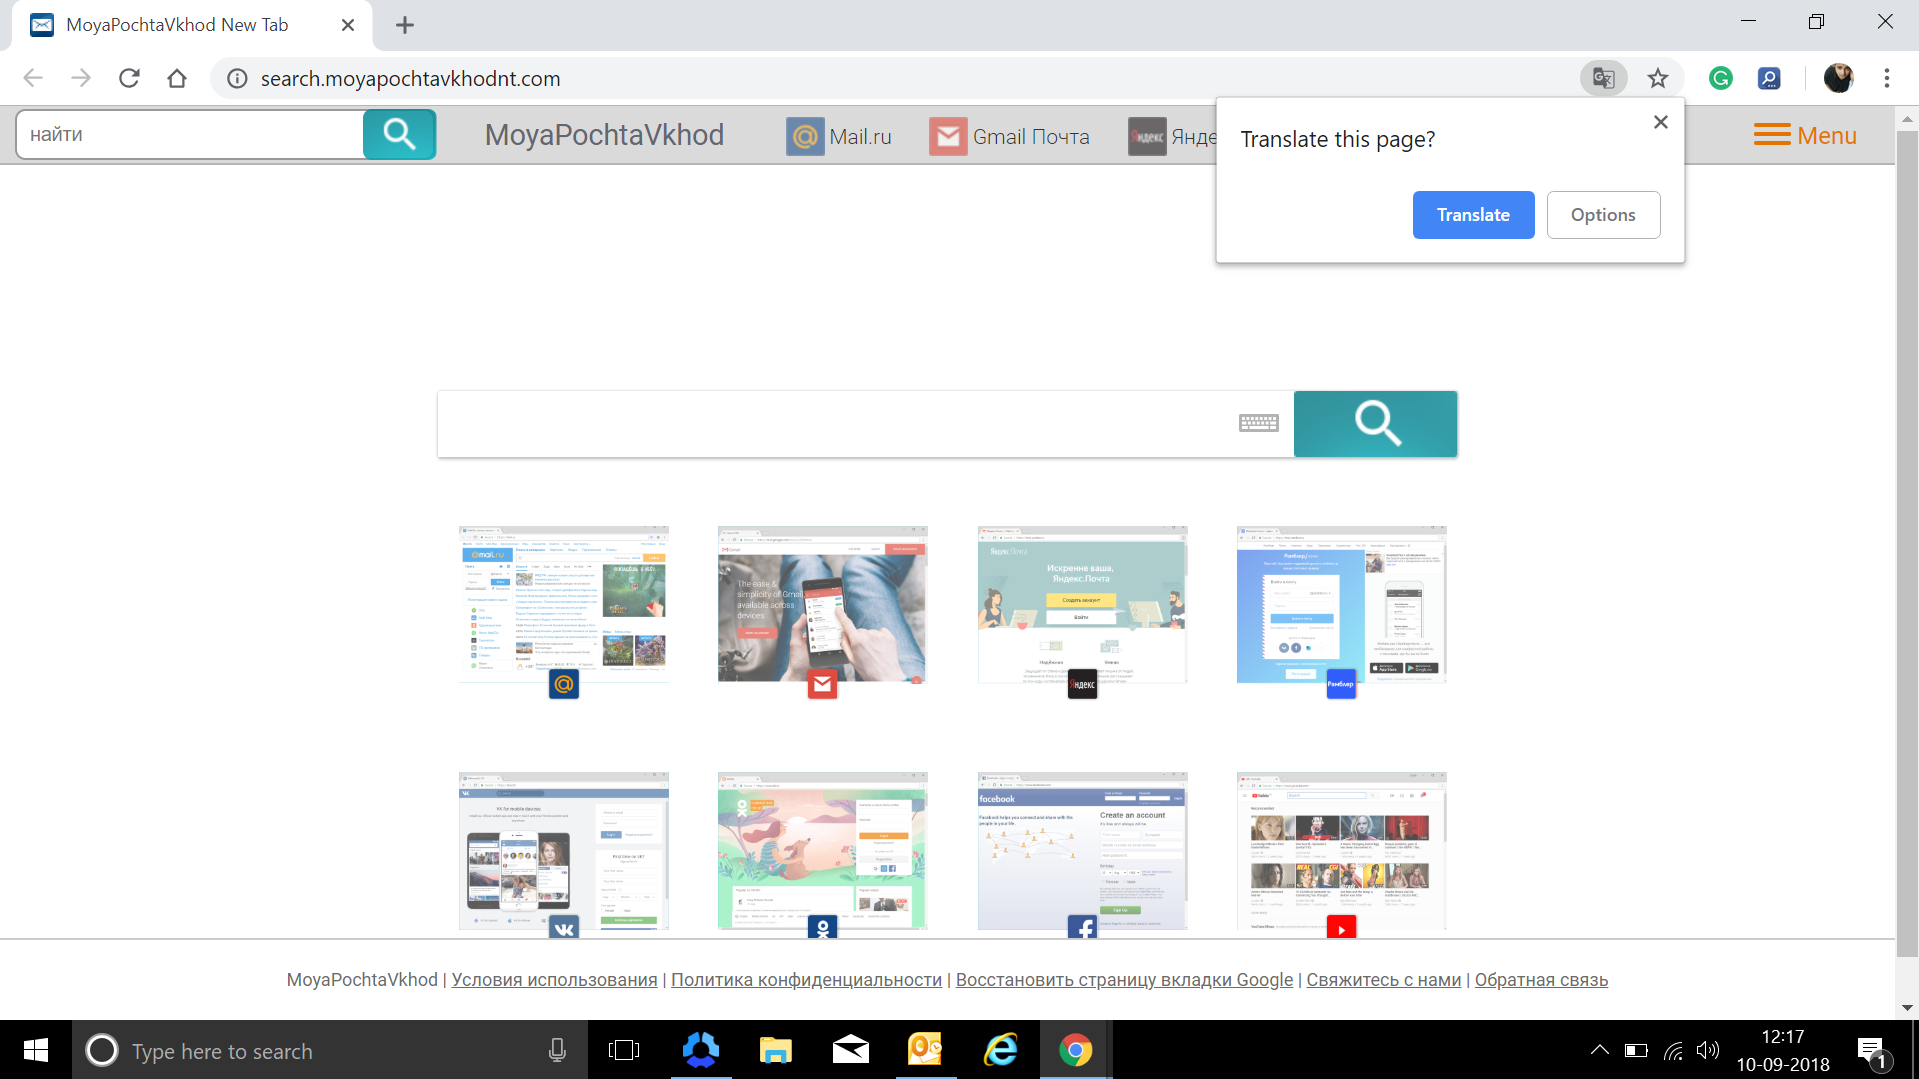Image resolution: width=1919 pixels, height=1079 pixels.
Task: Click the page scrollbar down arrow
Action: (x=1907, y=1007)
